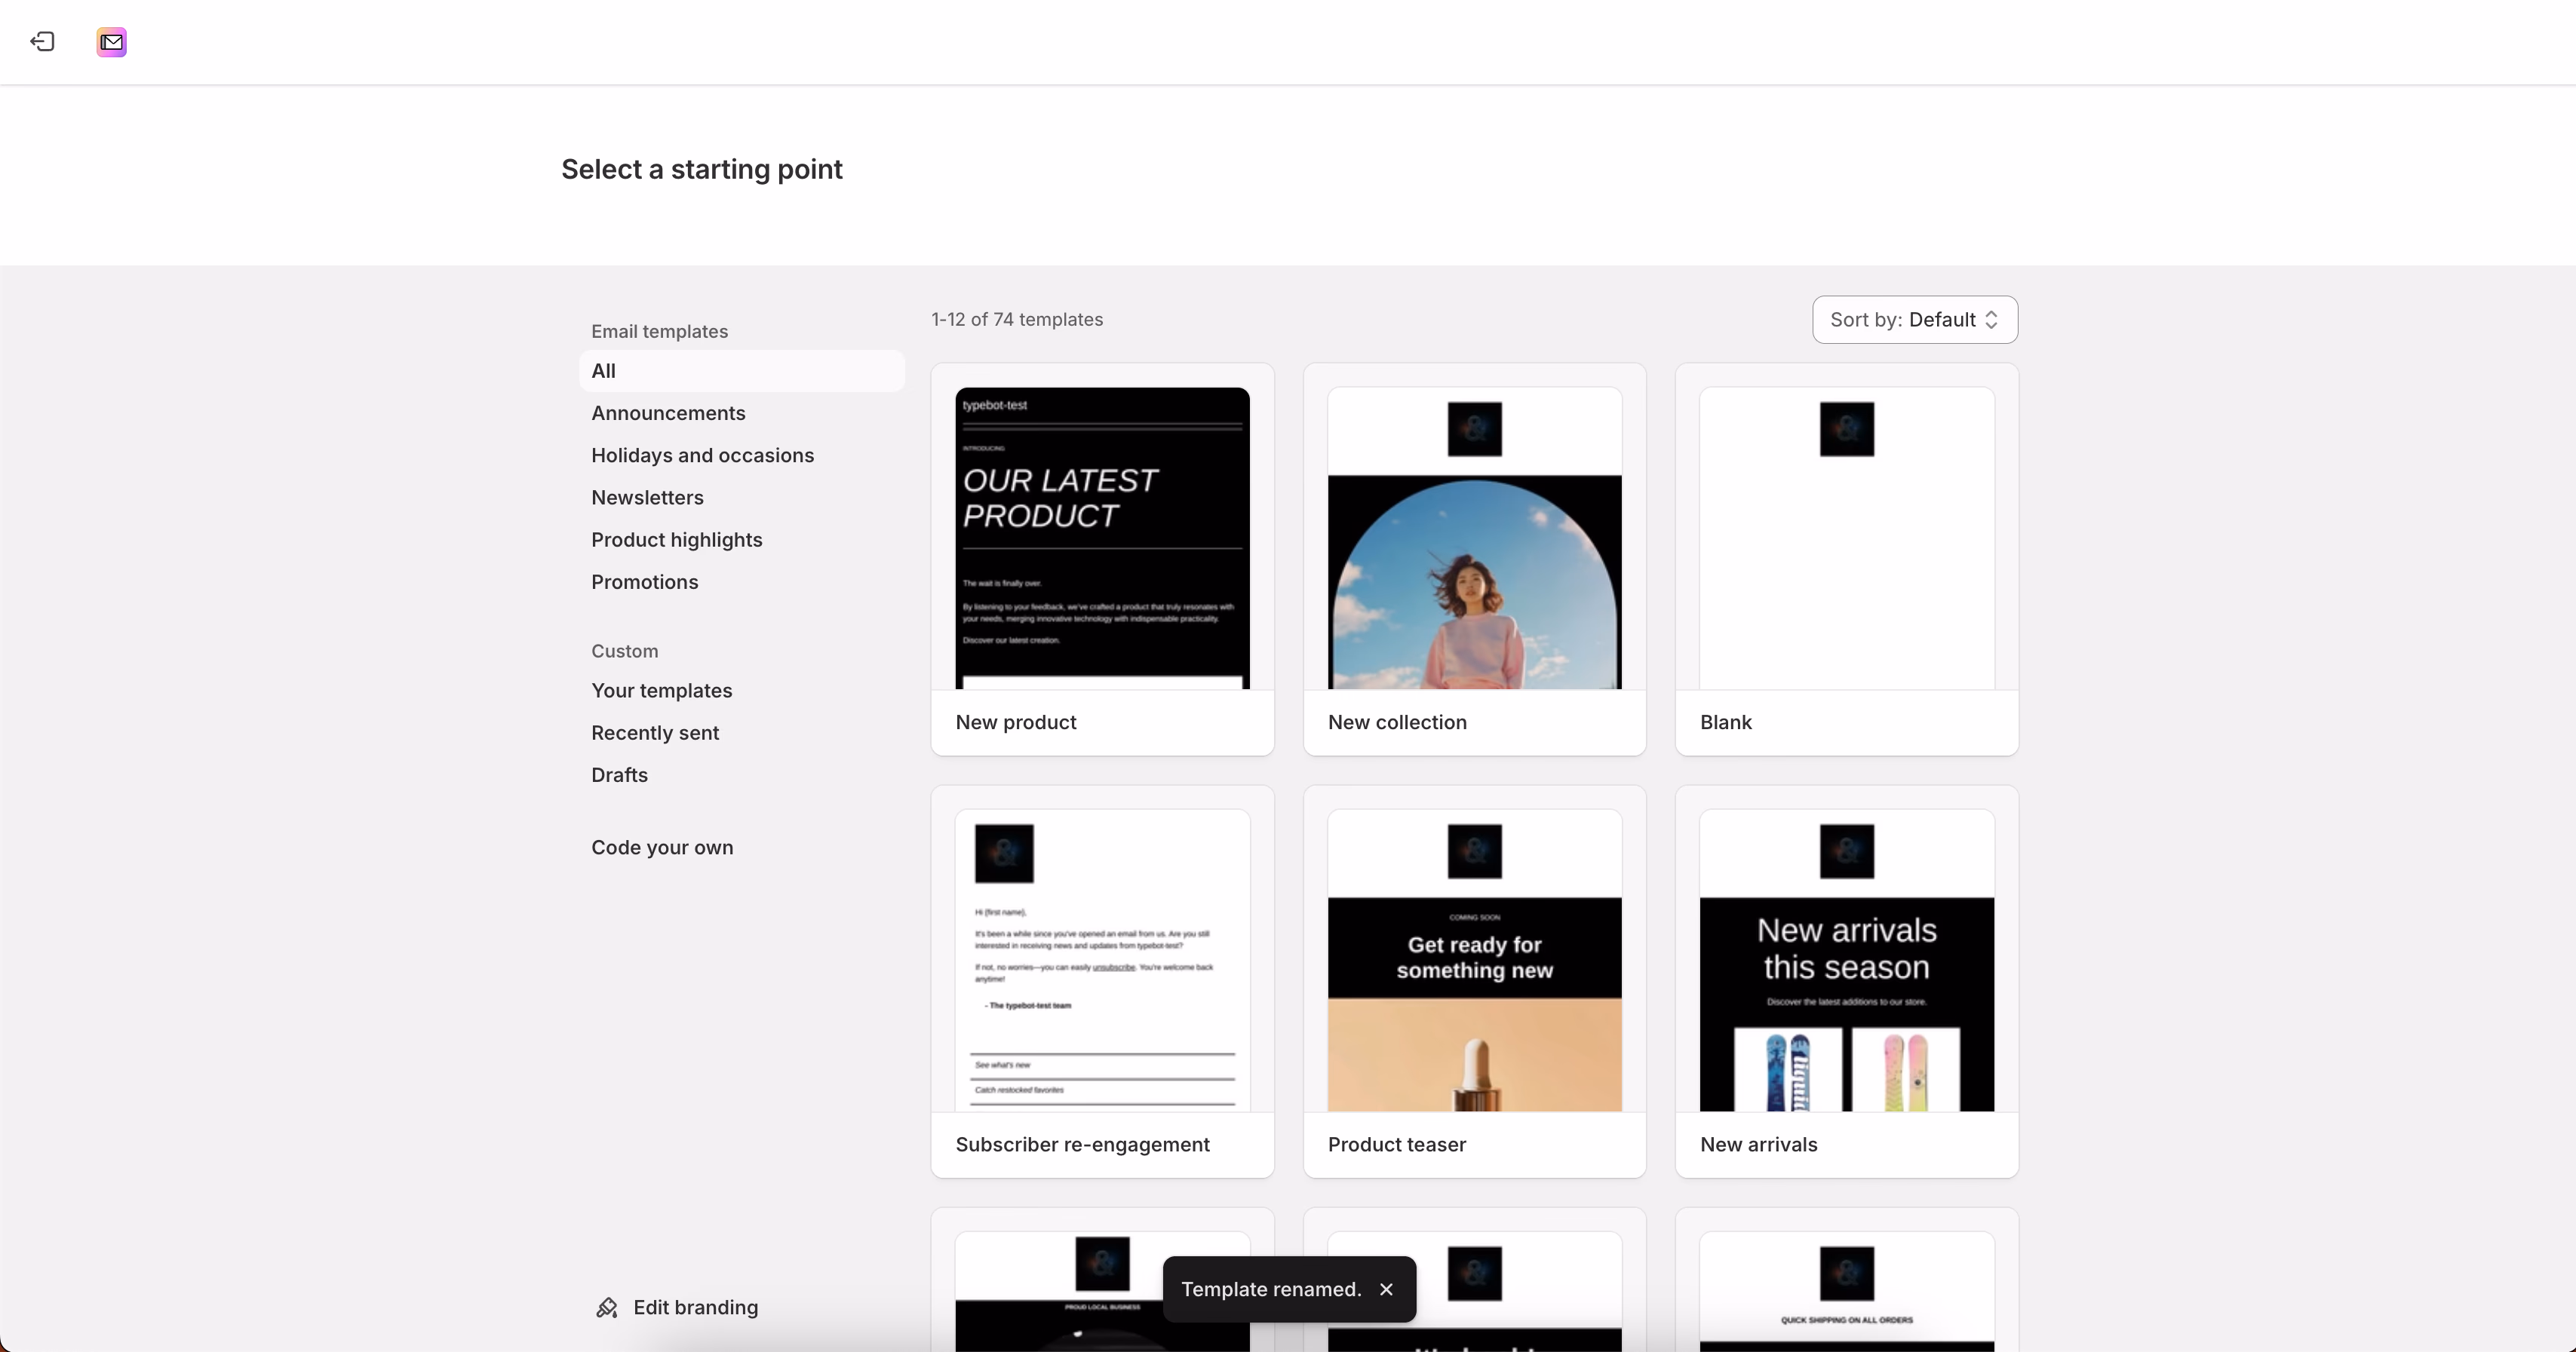Viewport: 2576px width, 1352px height.
Task: View Promotions templates
Action: click(x=644, y=581)
